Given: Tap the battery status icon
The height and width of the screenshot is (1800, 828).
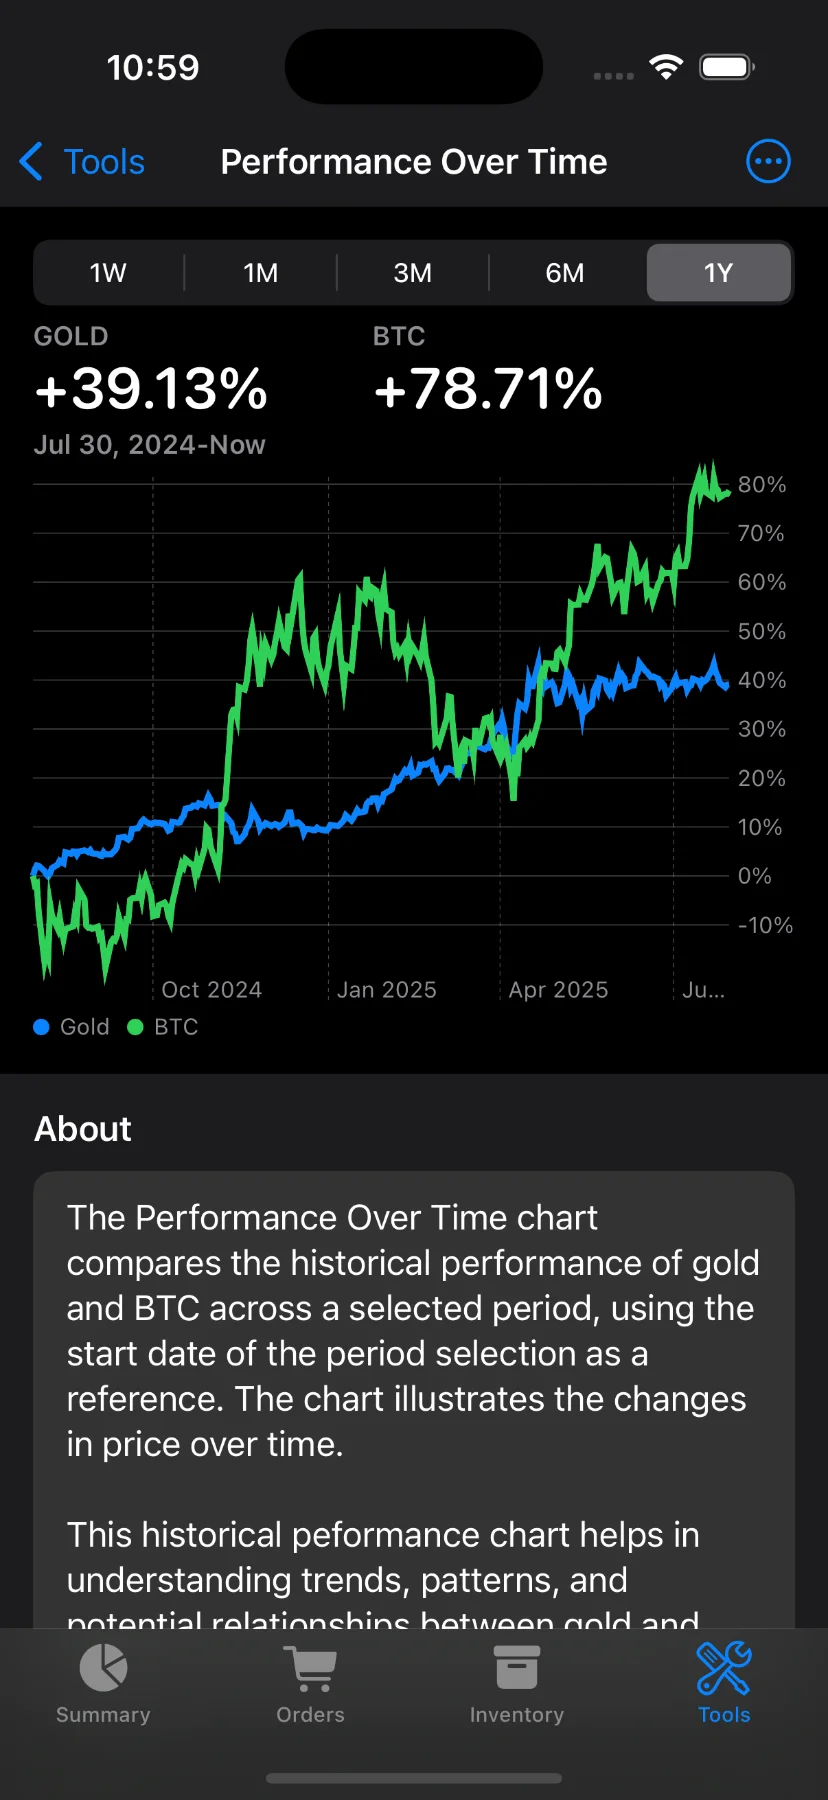Looking at the screenshot, I should (727, 67).
